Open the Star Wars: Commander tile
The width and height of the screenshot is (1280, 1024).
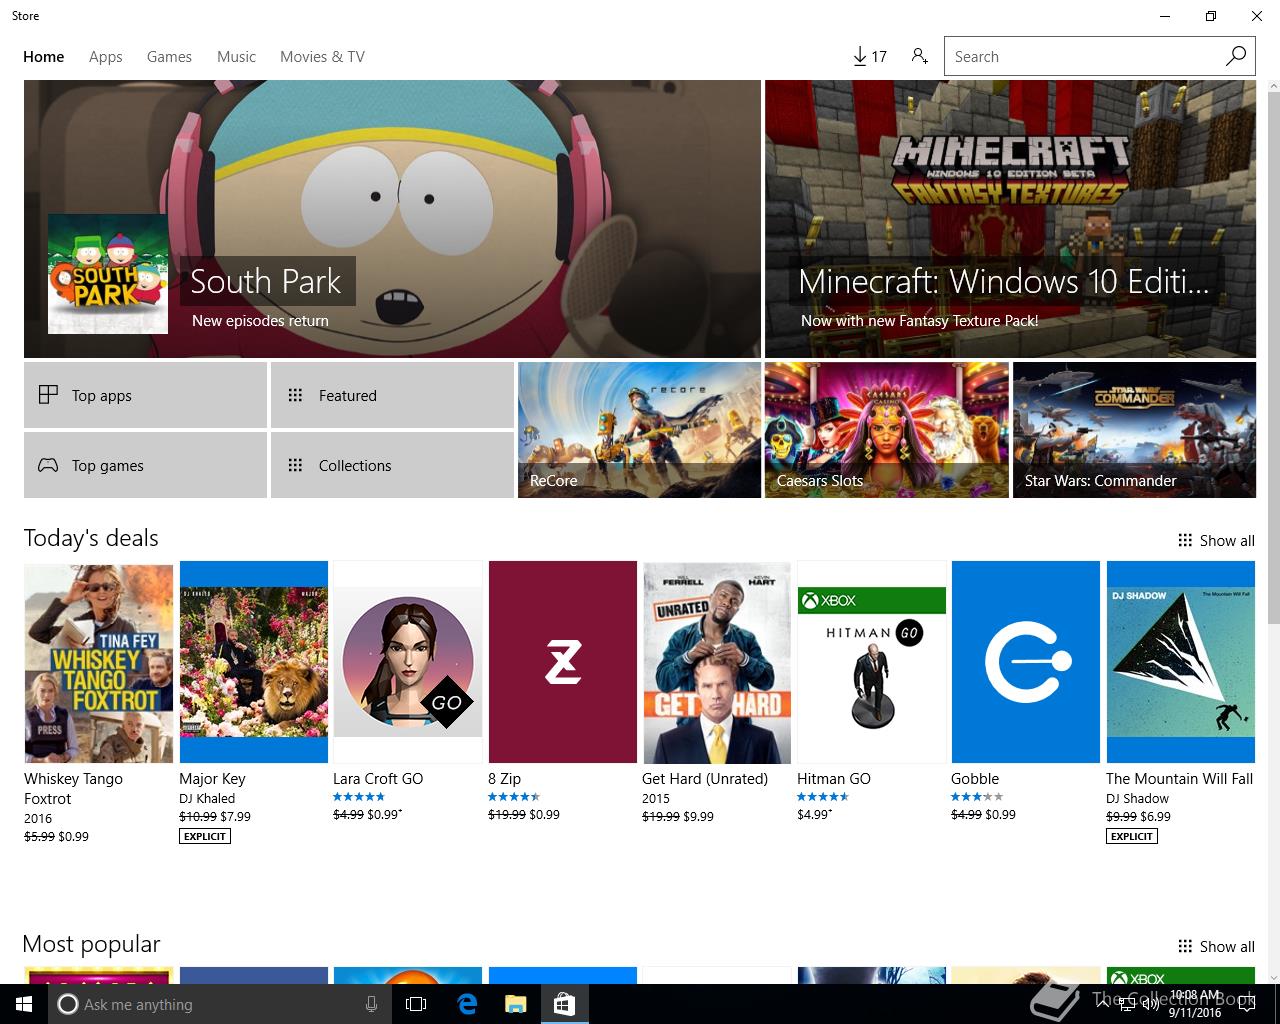pyautogui.click(x=1134, y=430)
